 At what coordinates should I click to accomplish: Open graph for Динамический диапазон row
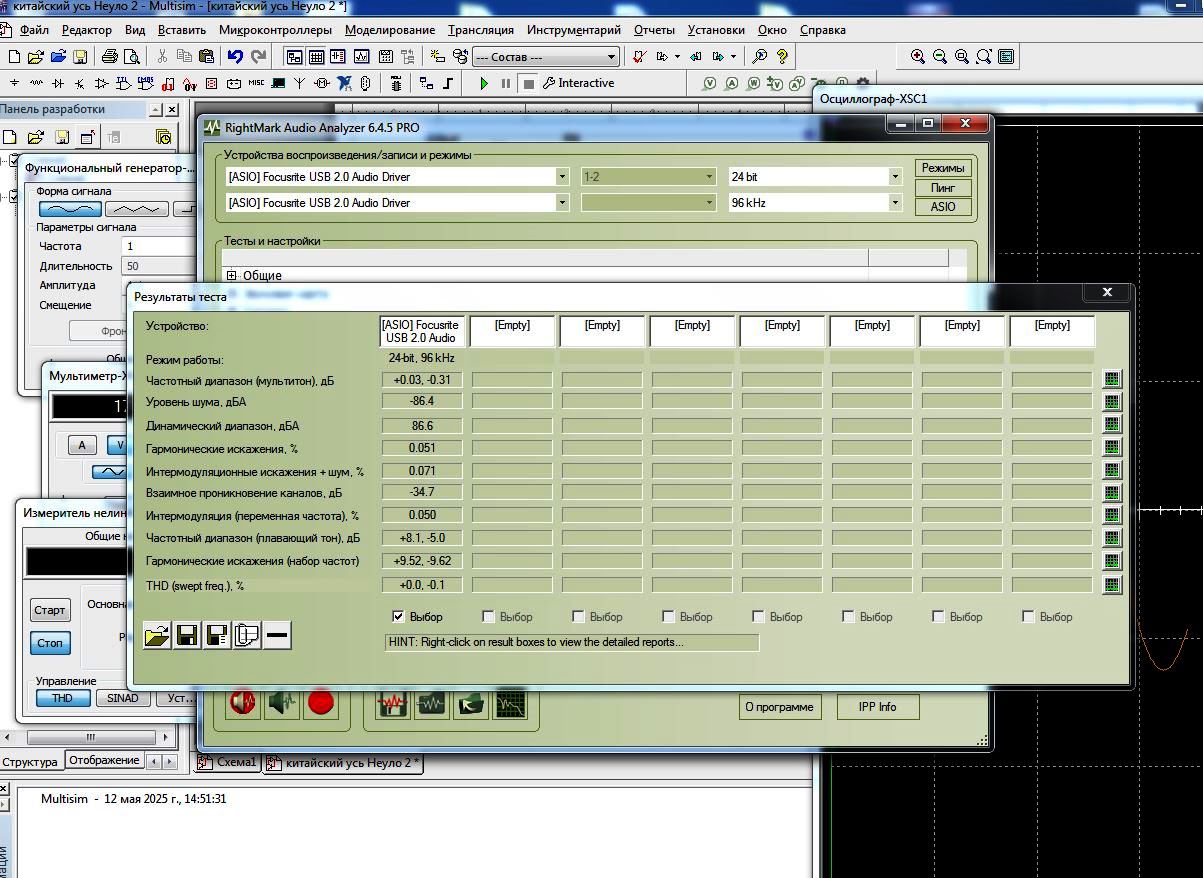click(1111, 425)
